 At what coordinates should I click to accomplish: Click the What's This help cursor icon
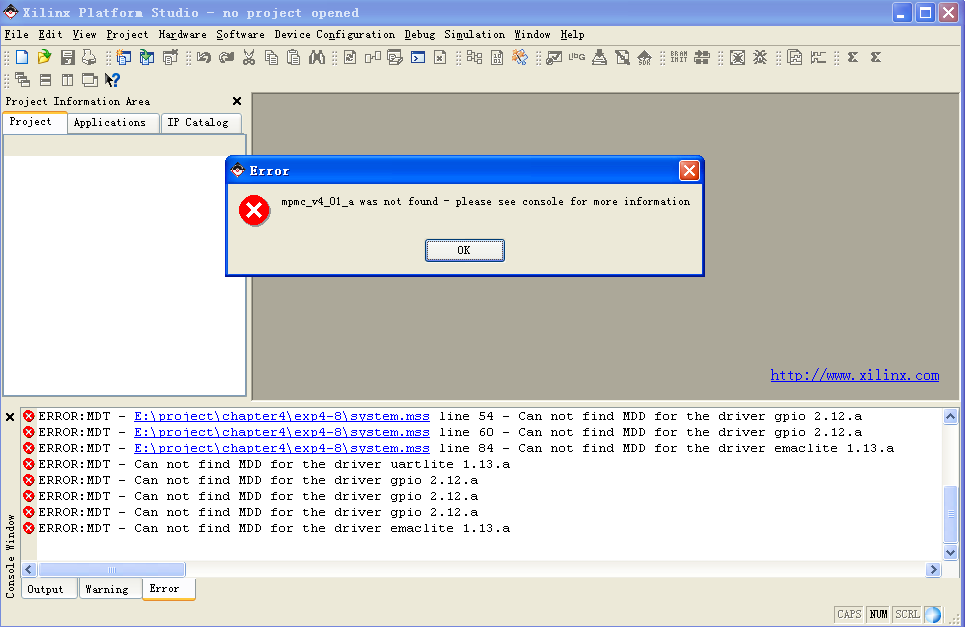pyautogui.click(x=112, y=80)
